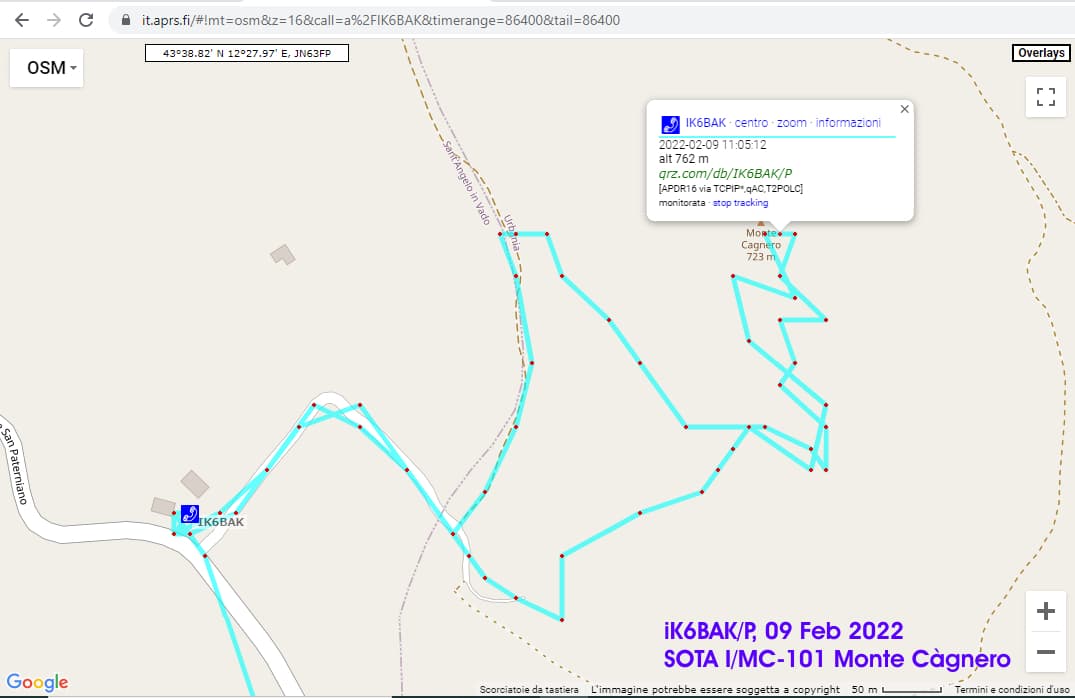Open the Overlays control
This screenshot has height=698, width=1075.
(x=1040, y=52)
